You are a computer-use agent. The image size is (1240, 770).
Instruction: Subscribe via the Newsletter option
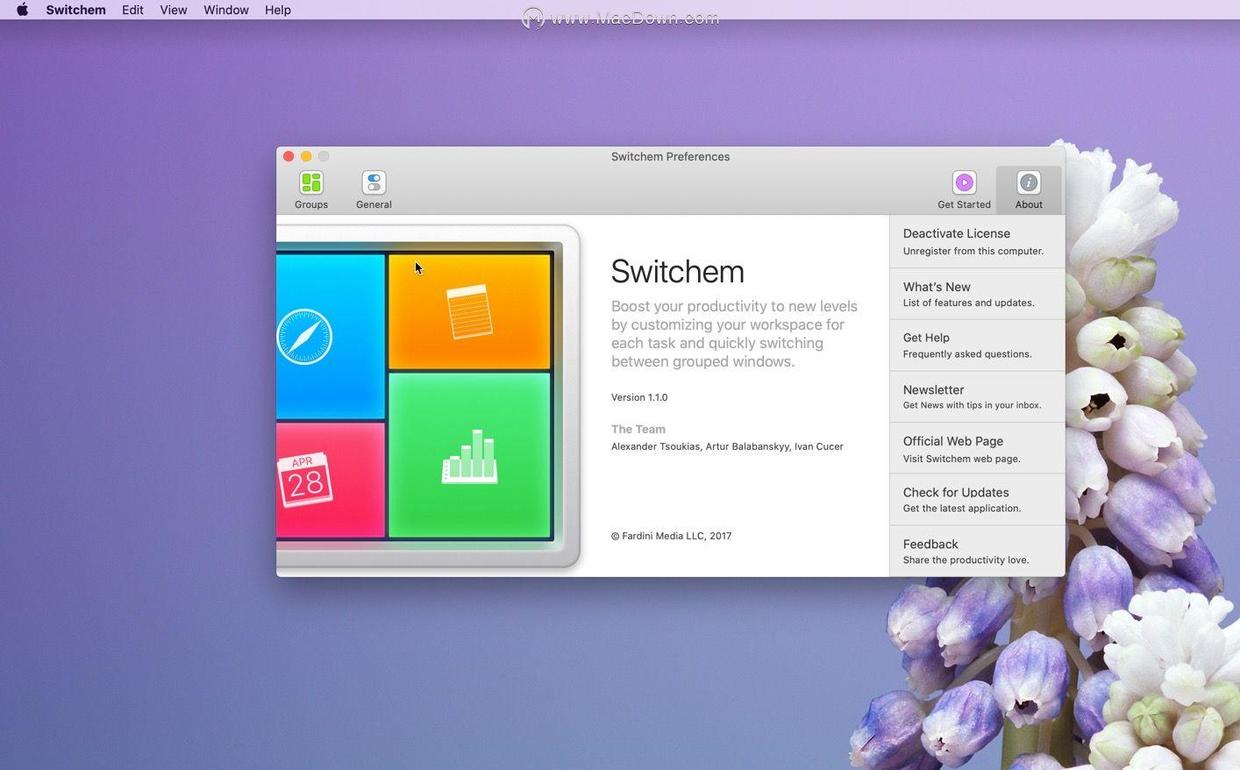point(977,397)
